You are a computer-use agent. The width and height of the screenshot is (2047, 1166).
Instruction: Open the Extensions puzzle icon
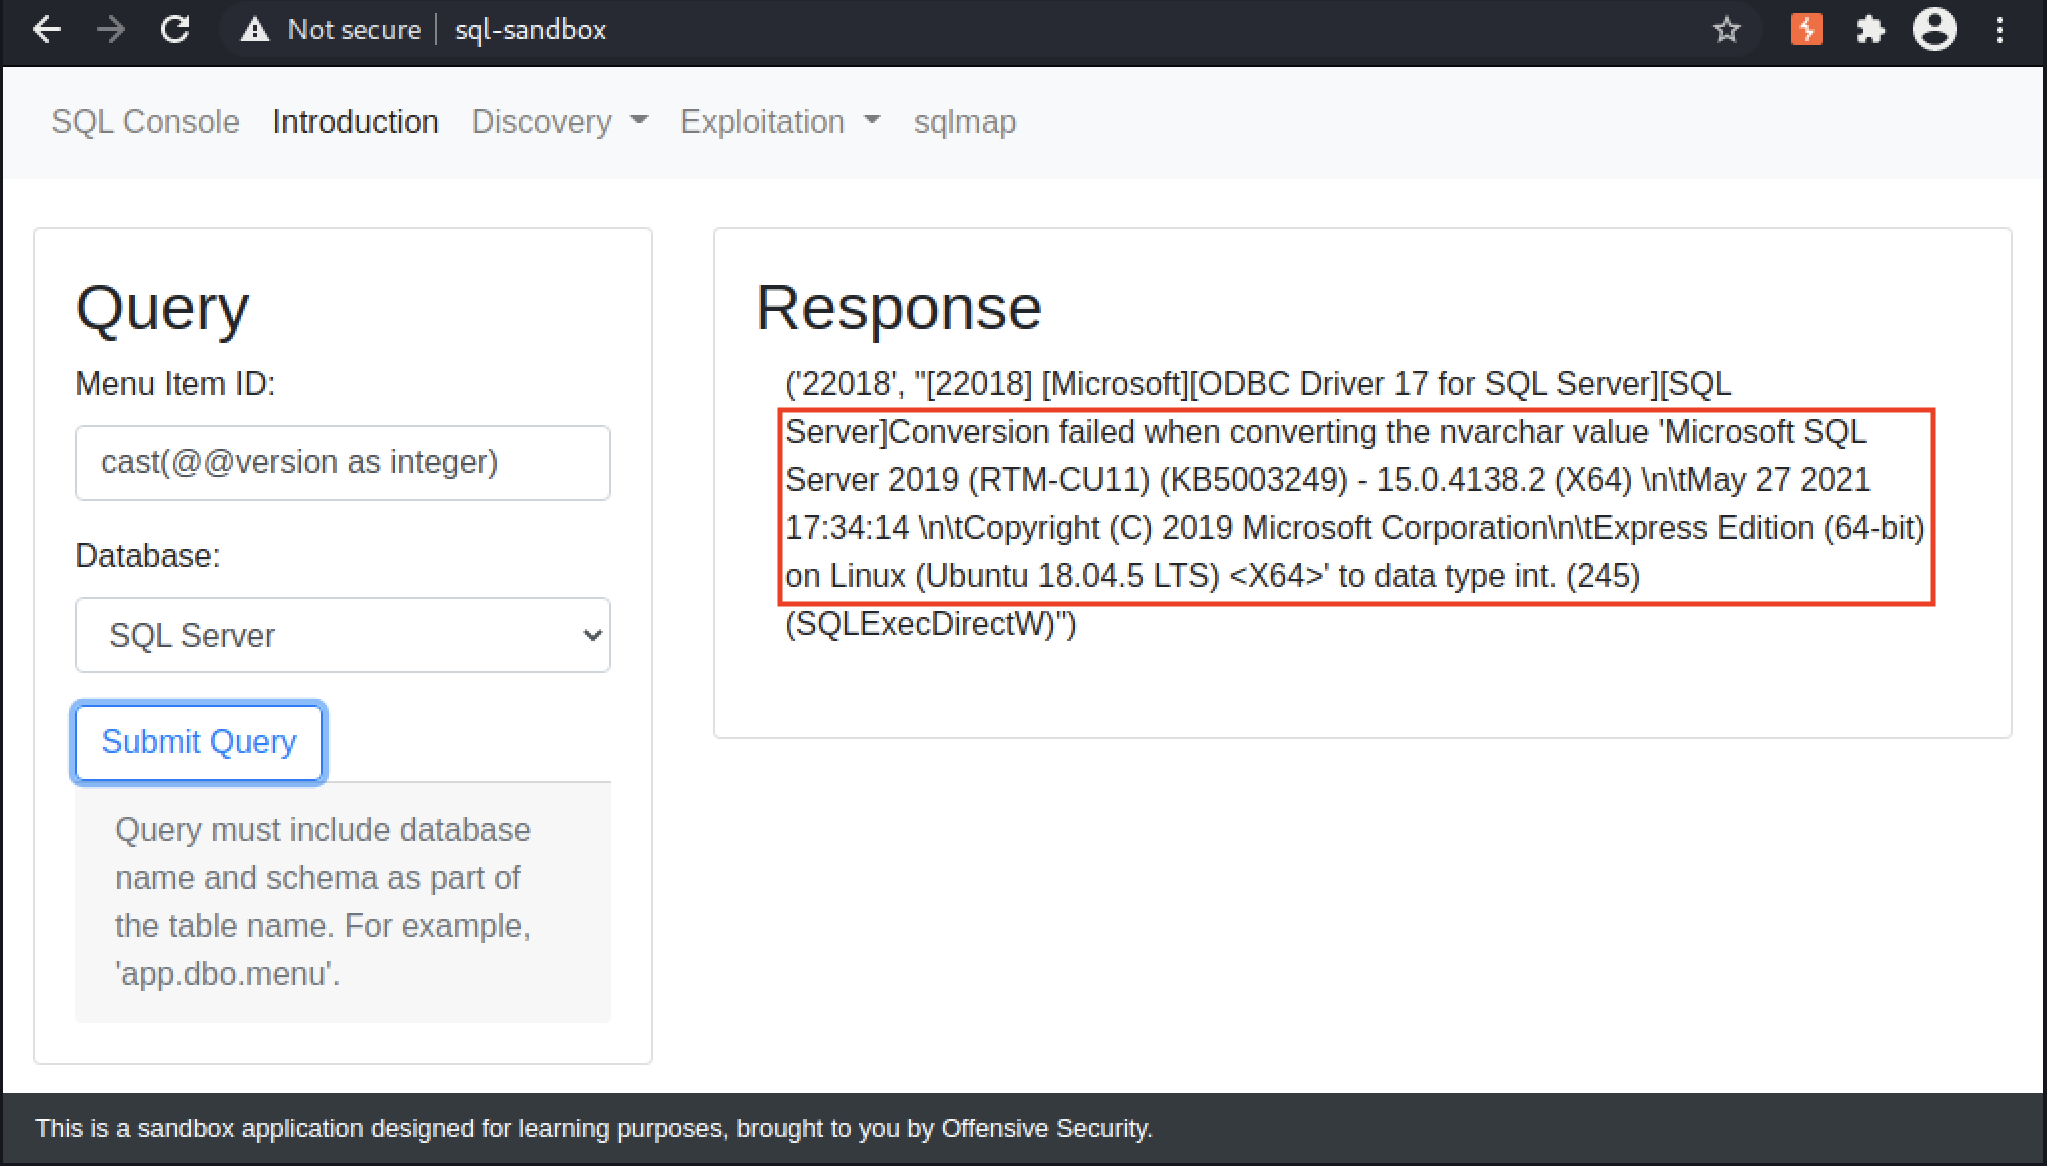pyautogui.click(x=1870, y=30)
